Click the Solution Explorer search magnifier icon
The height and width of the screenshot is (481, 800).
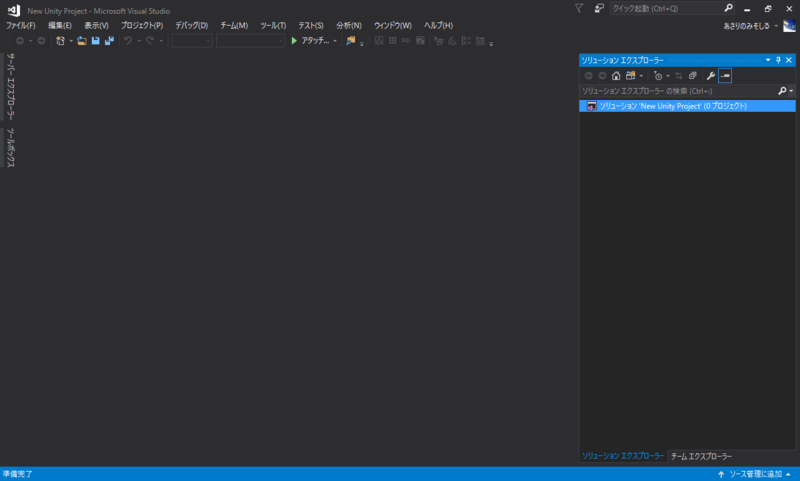(x=782, y=91)
